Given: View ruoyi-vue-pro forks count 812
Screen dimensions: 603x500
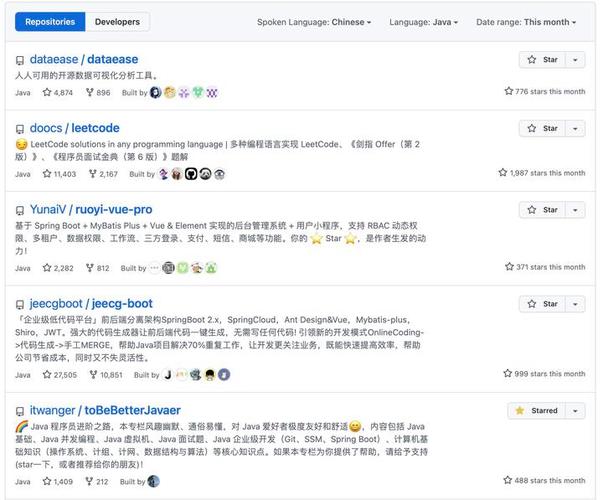Looking at the screenshot, I should tap(98, 268).
